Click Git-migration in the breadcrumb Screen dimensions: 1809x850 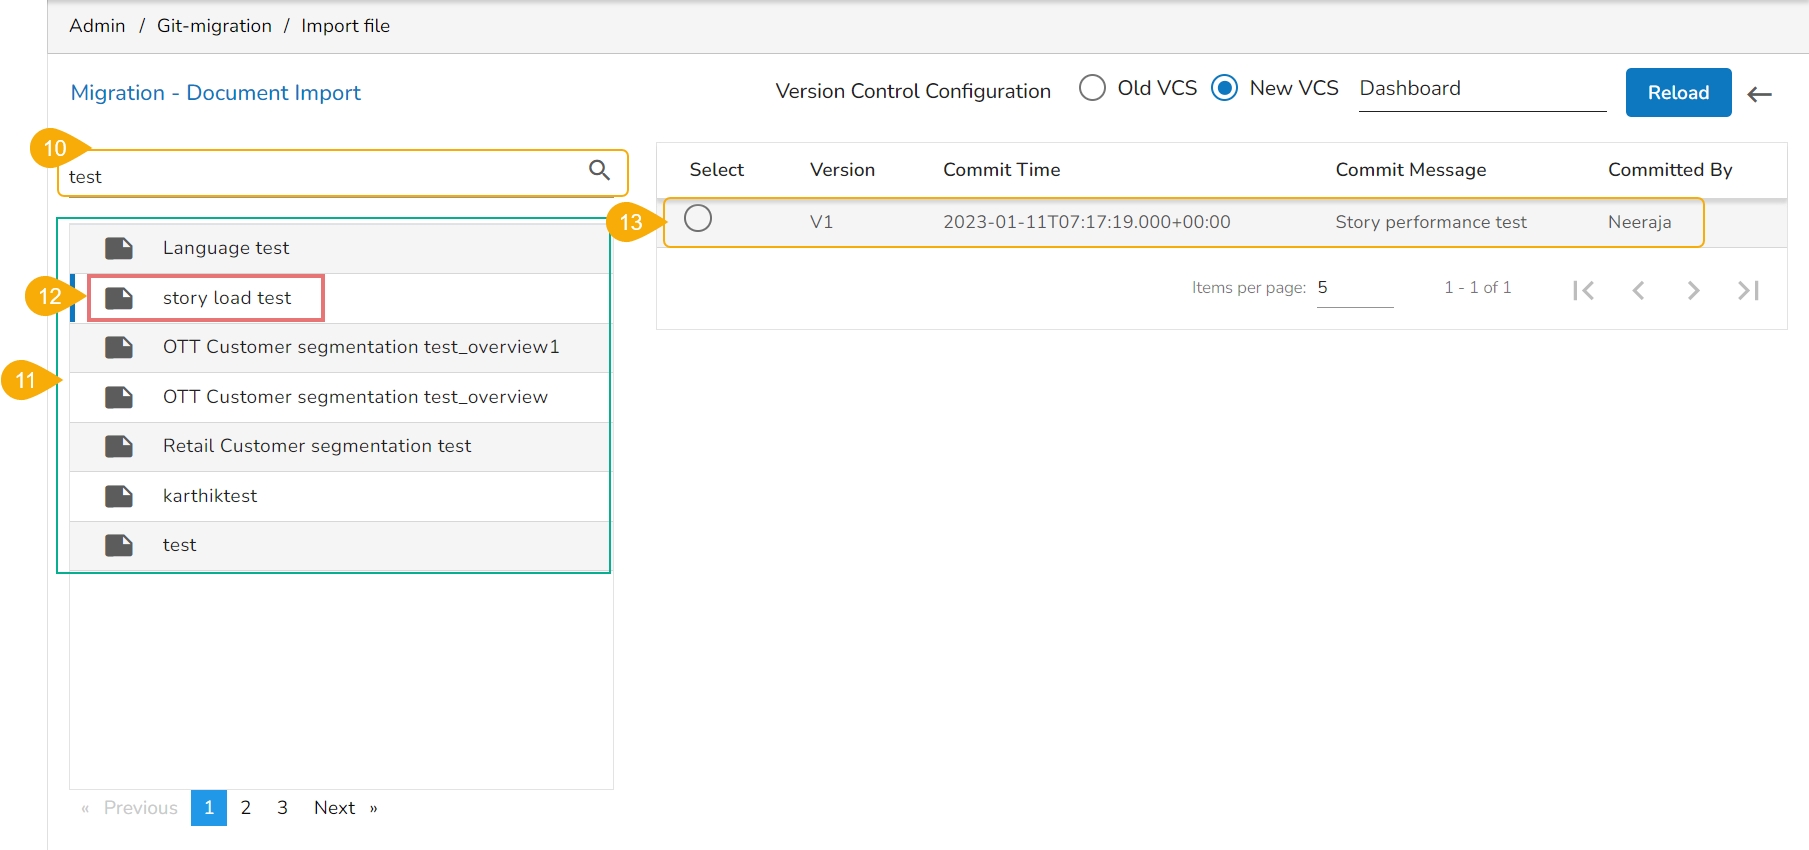tap(214, 26)
